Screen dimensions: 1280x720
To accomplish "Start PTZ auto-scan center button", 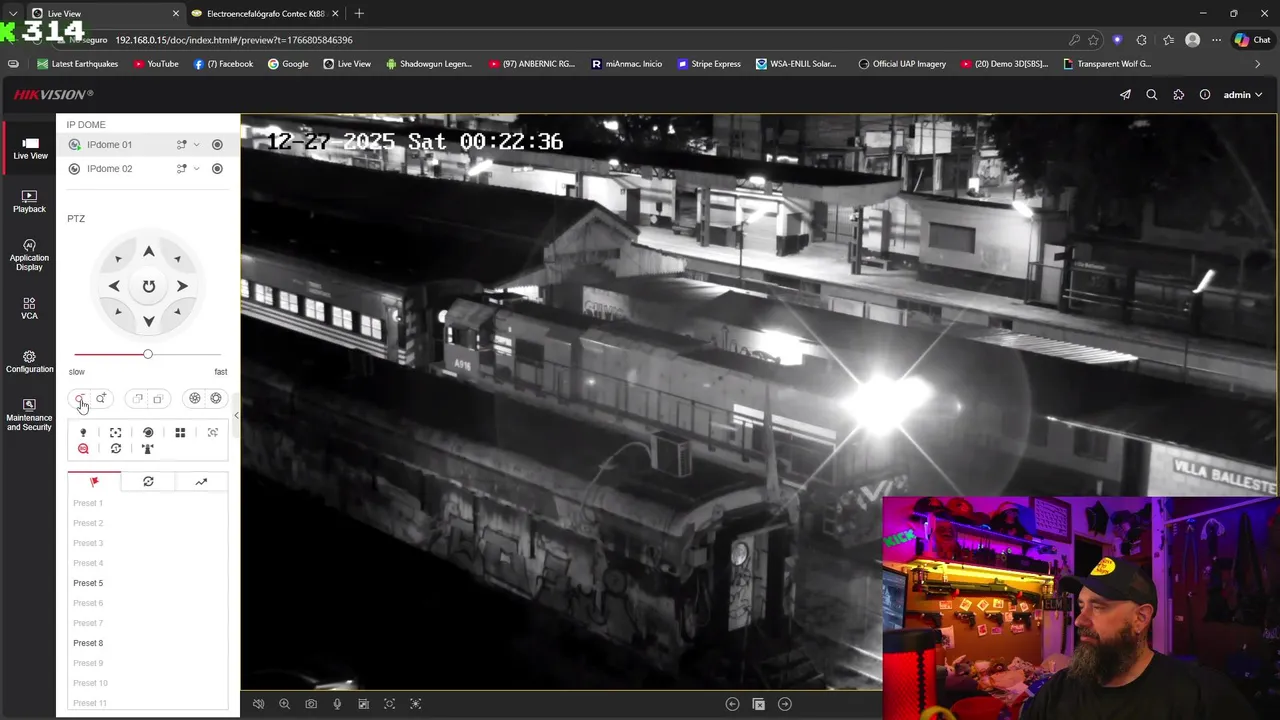I will [x=148, y=286].
